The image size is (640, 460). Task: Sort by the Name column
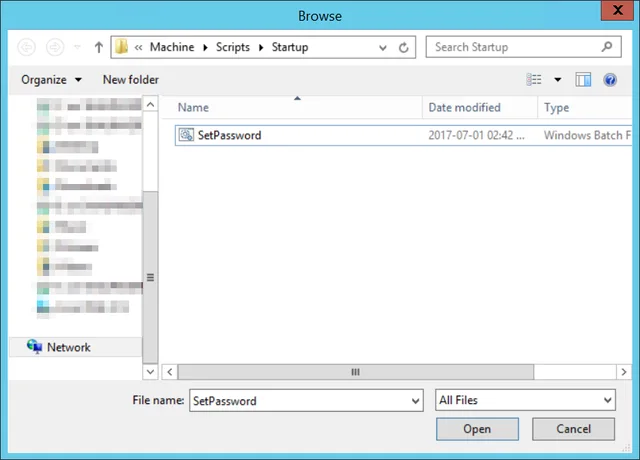(291, 107)
